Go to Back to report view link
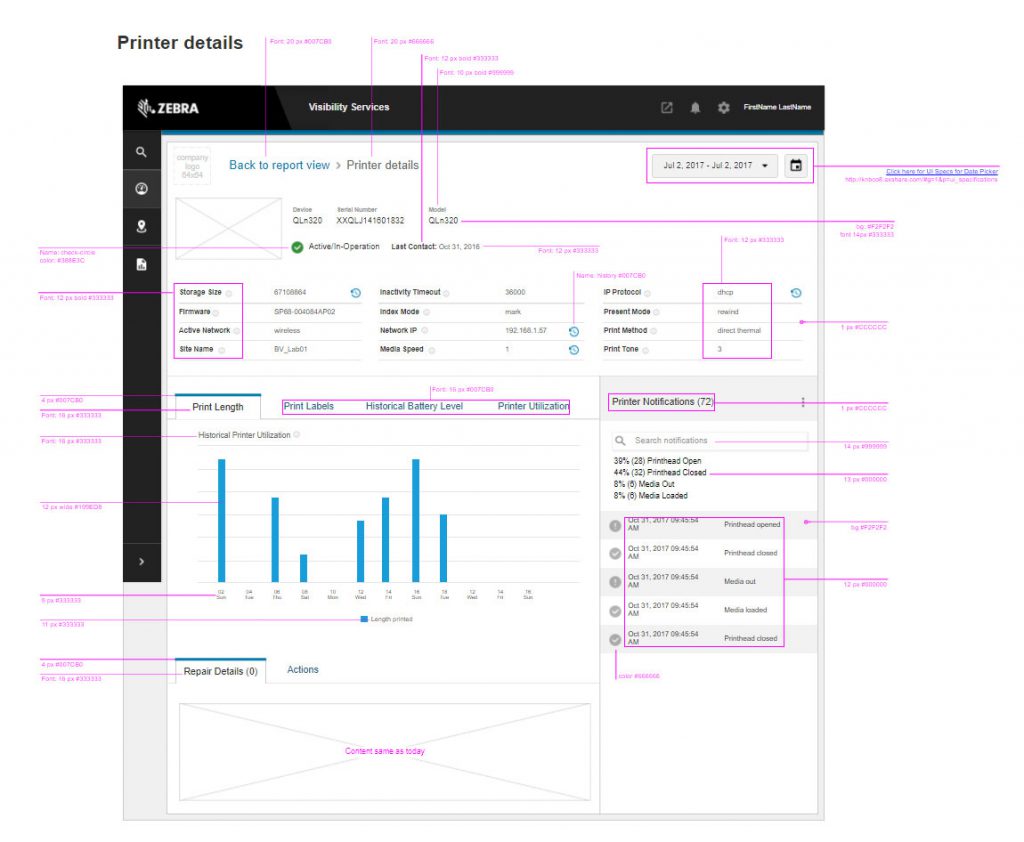 (279, 165)
